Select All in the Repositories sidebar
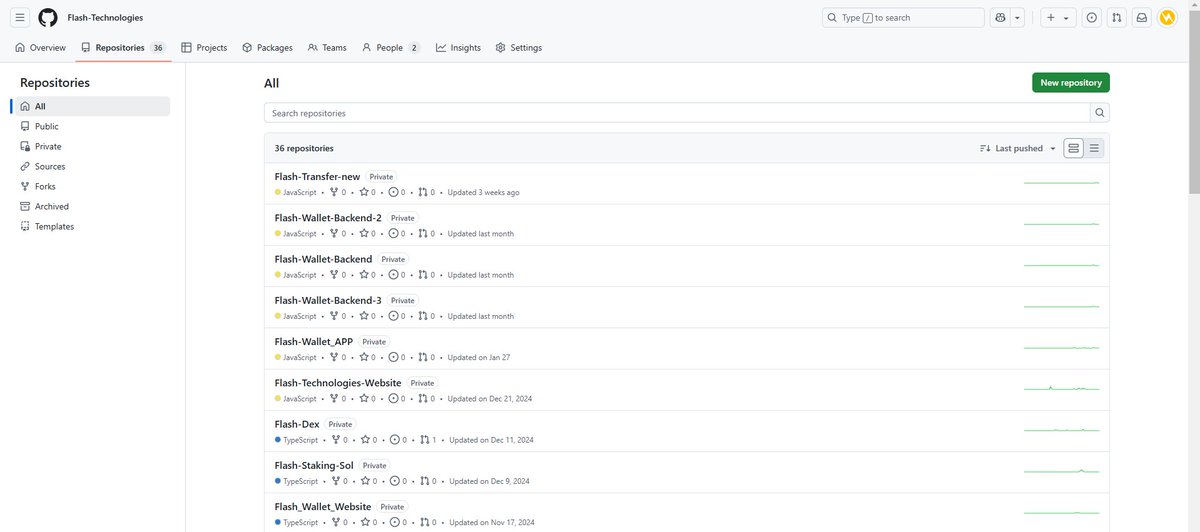 [91, 106]
